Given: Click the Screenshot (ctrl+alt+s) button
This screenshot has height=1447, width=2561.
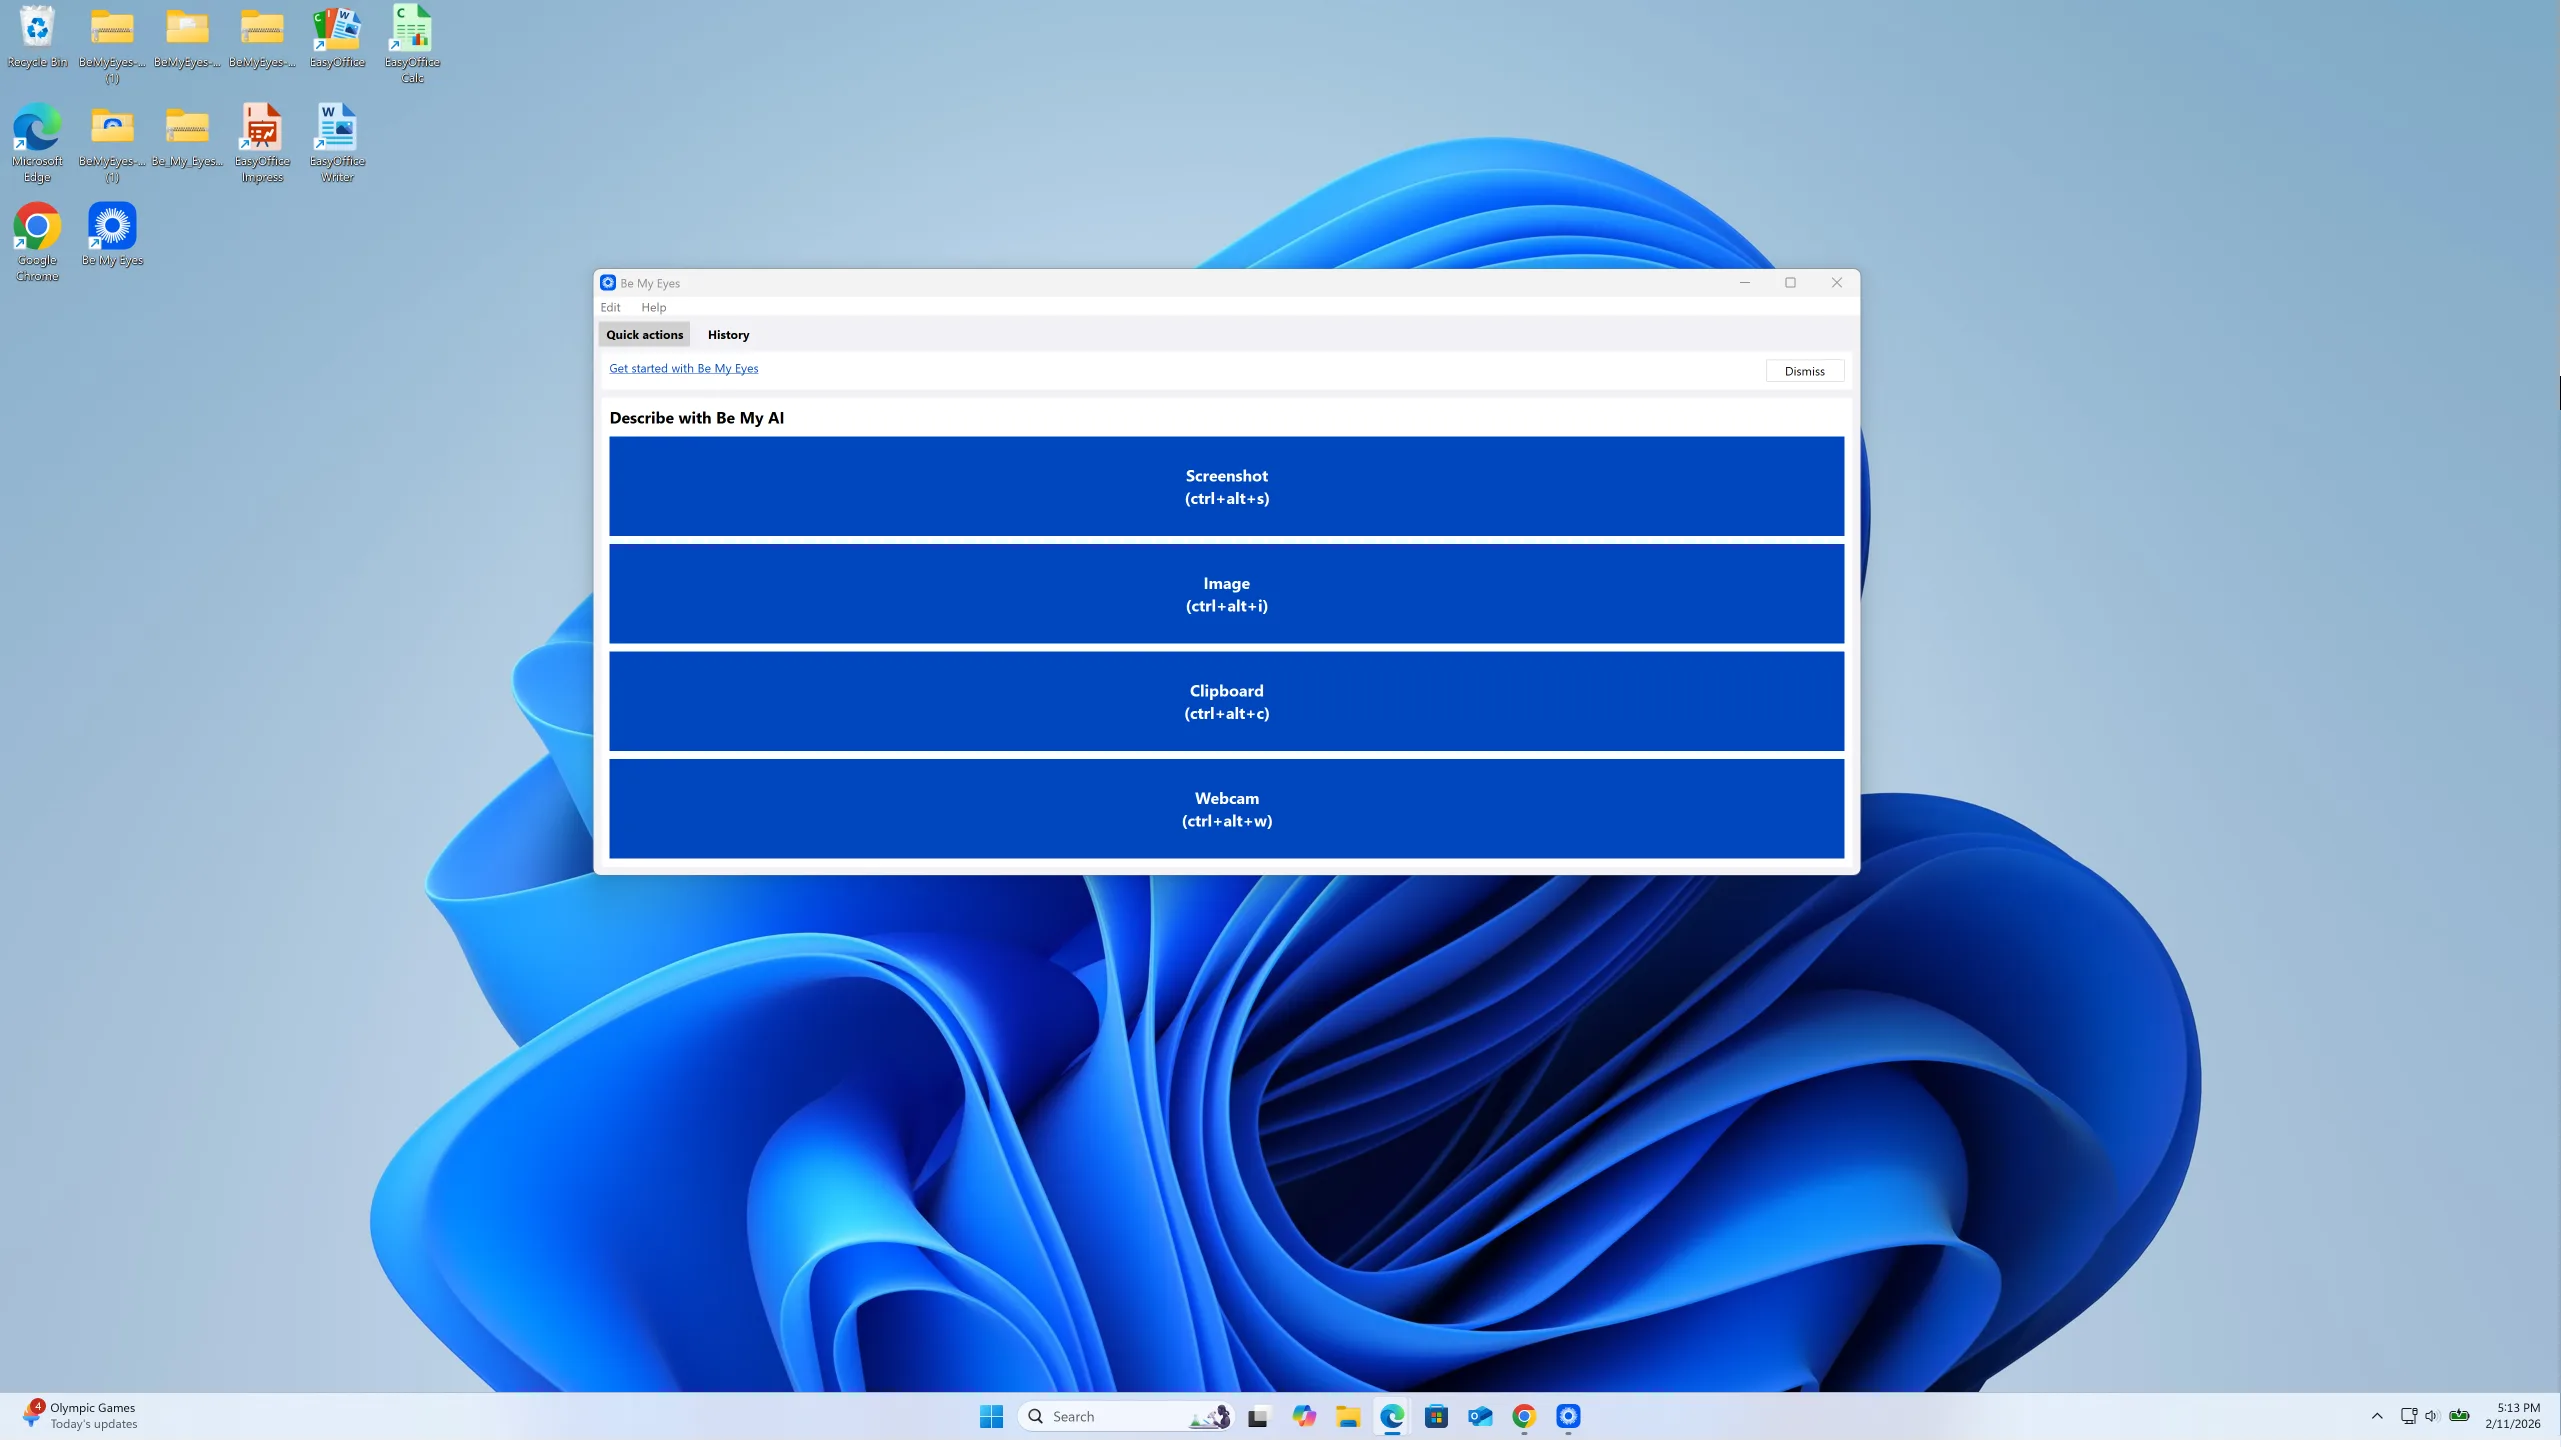Looking at the screenshot, I should [1226, 487].
